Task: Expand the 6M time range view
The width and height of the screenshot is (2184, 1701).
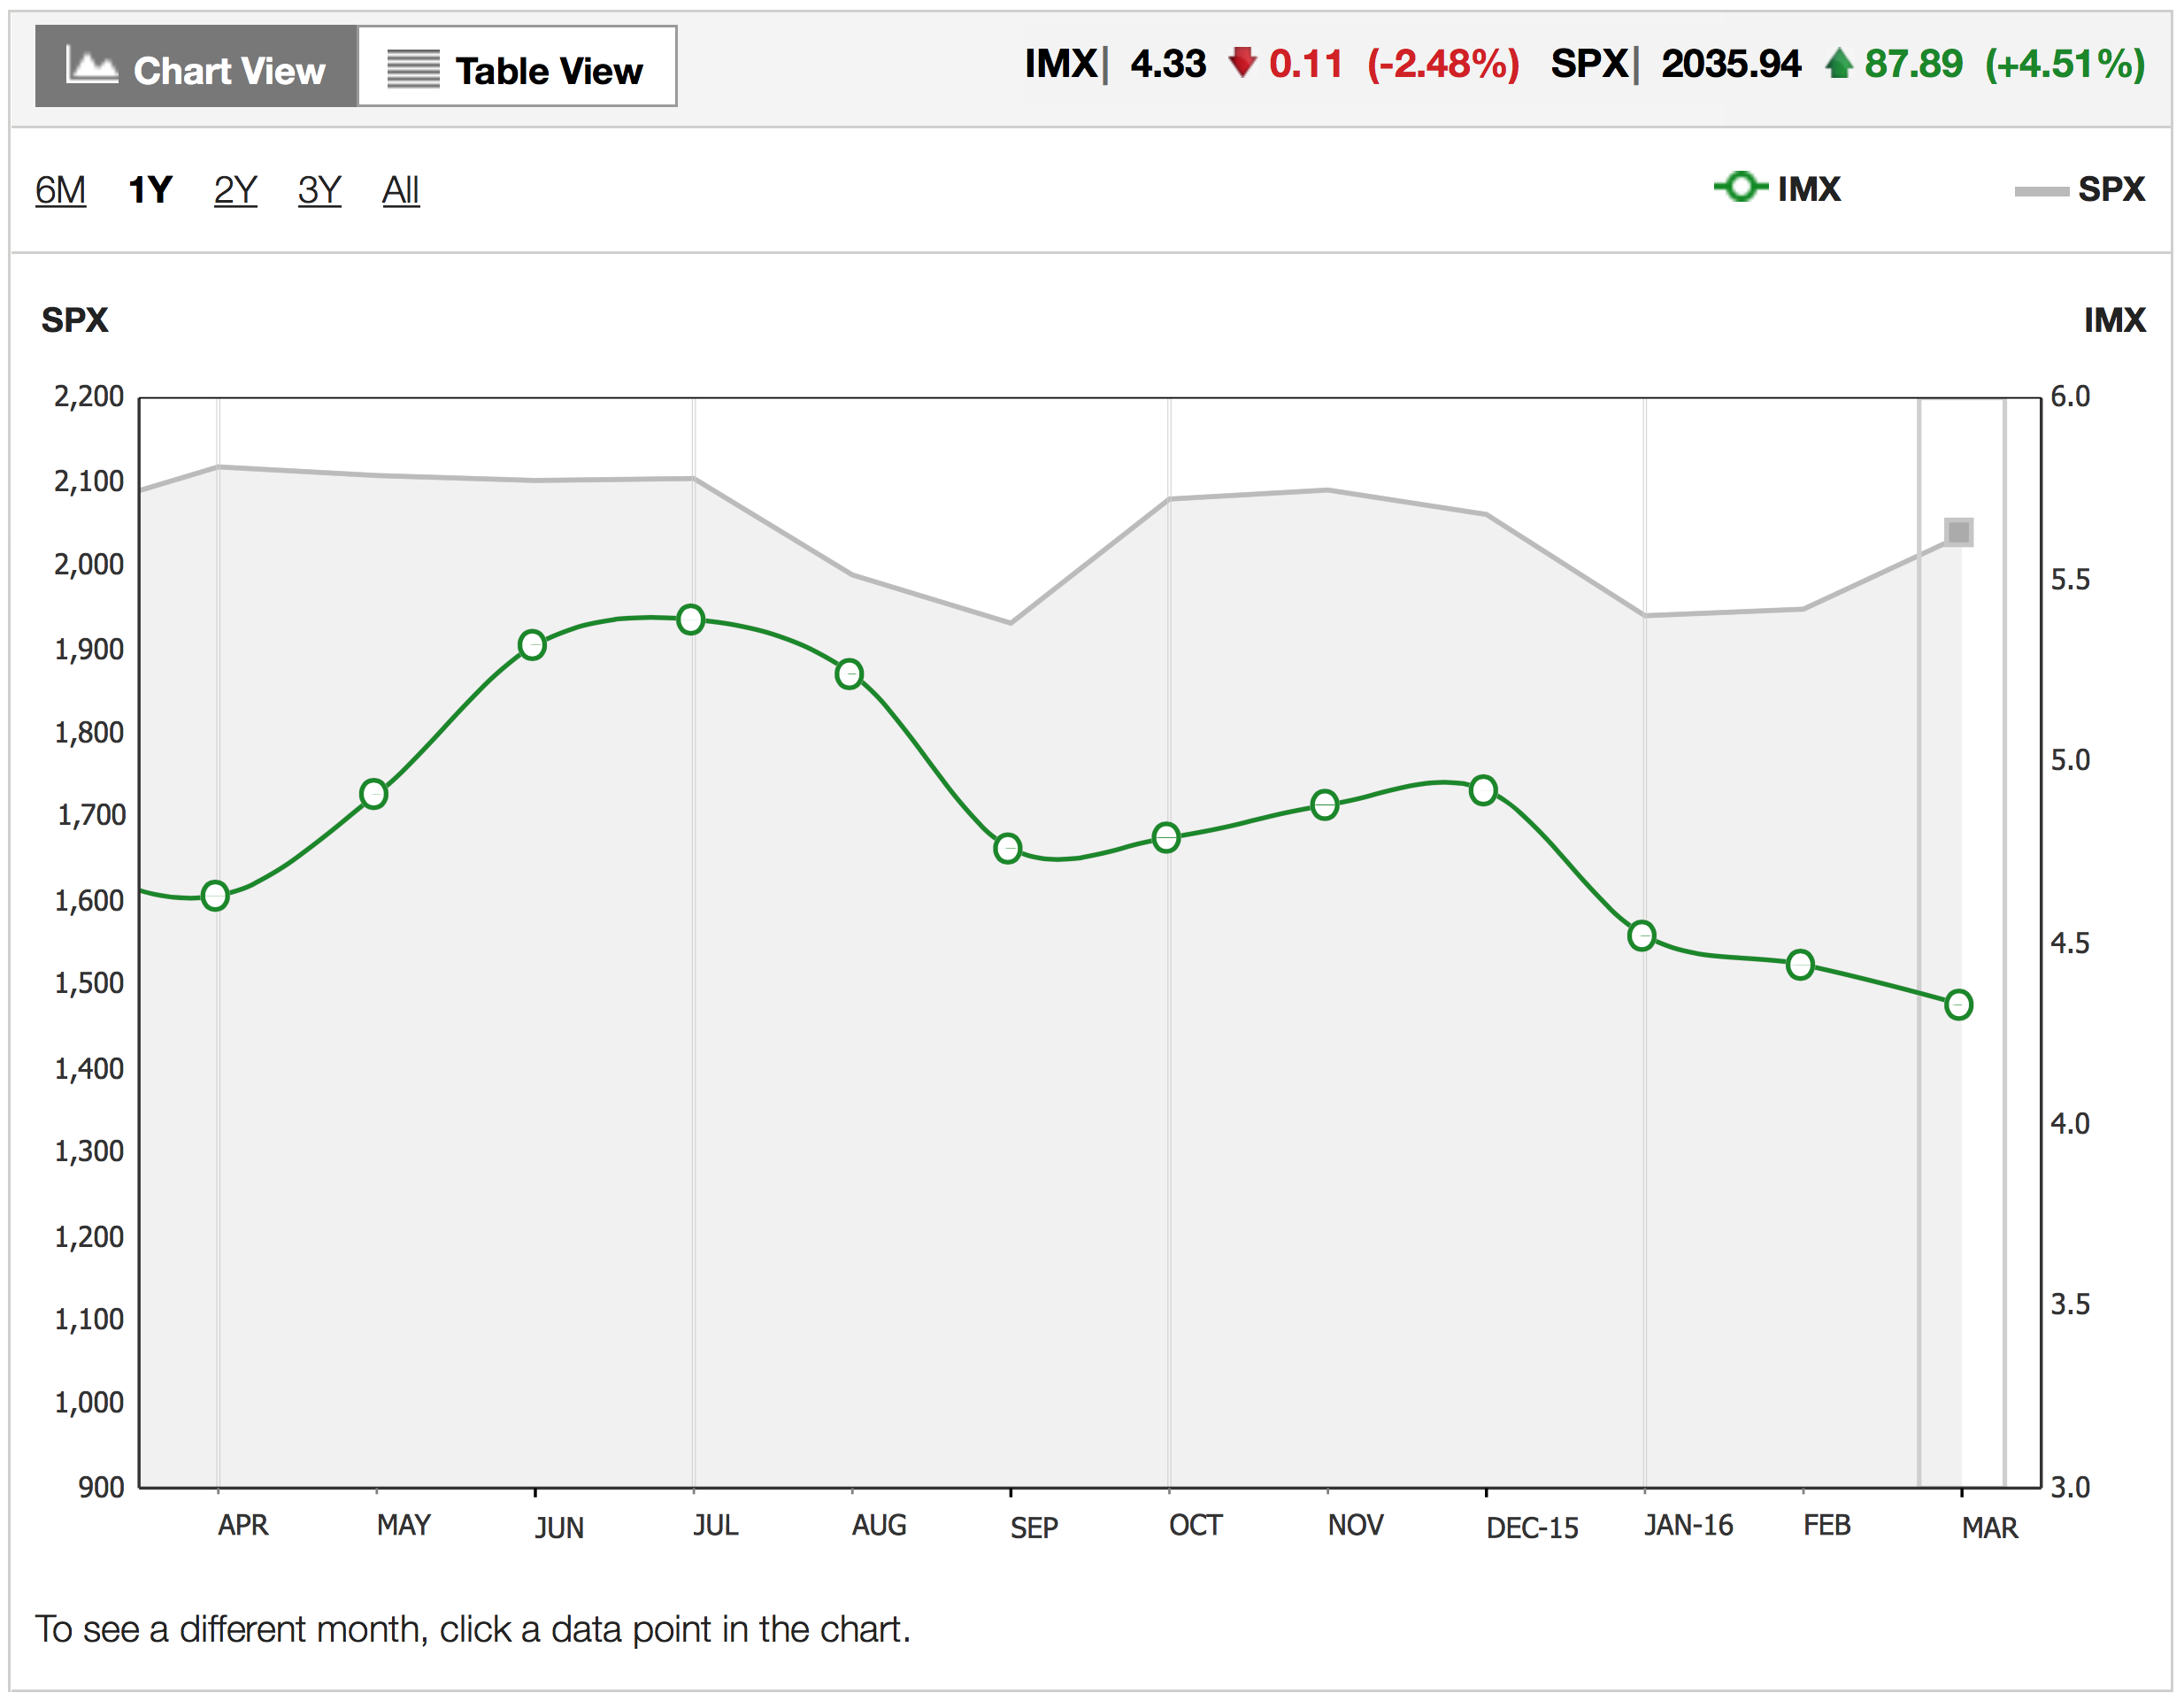Action: click(60, 190)
